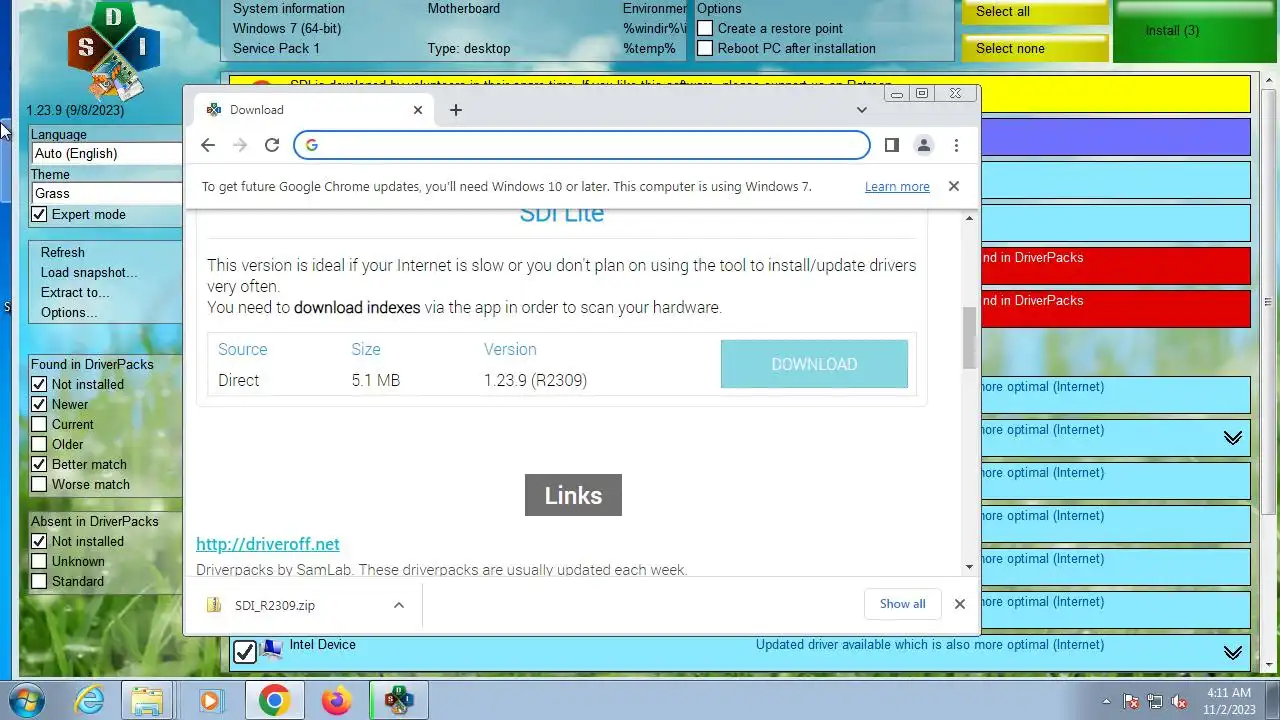The height and width of the screenshot is (720, 1280).
Task: Click the page scrollbar's up arrow
Action: pos(969,218)
